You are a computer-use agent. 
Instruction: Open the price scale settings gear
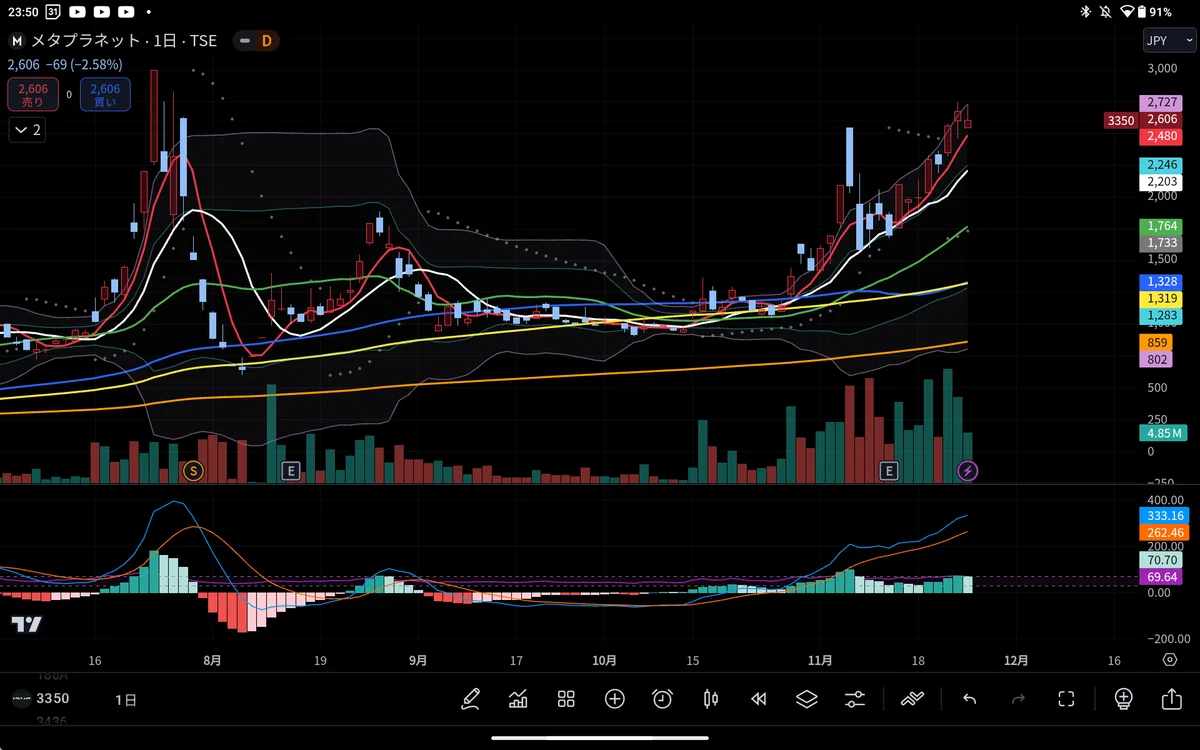click(1170, 660)
